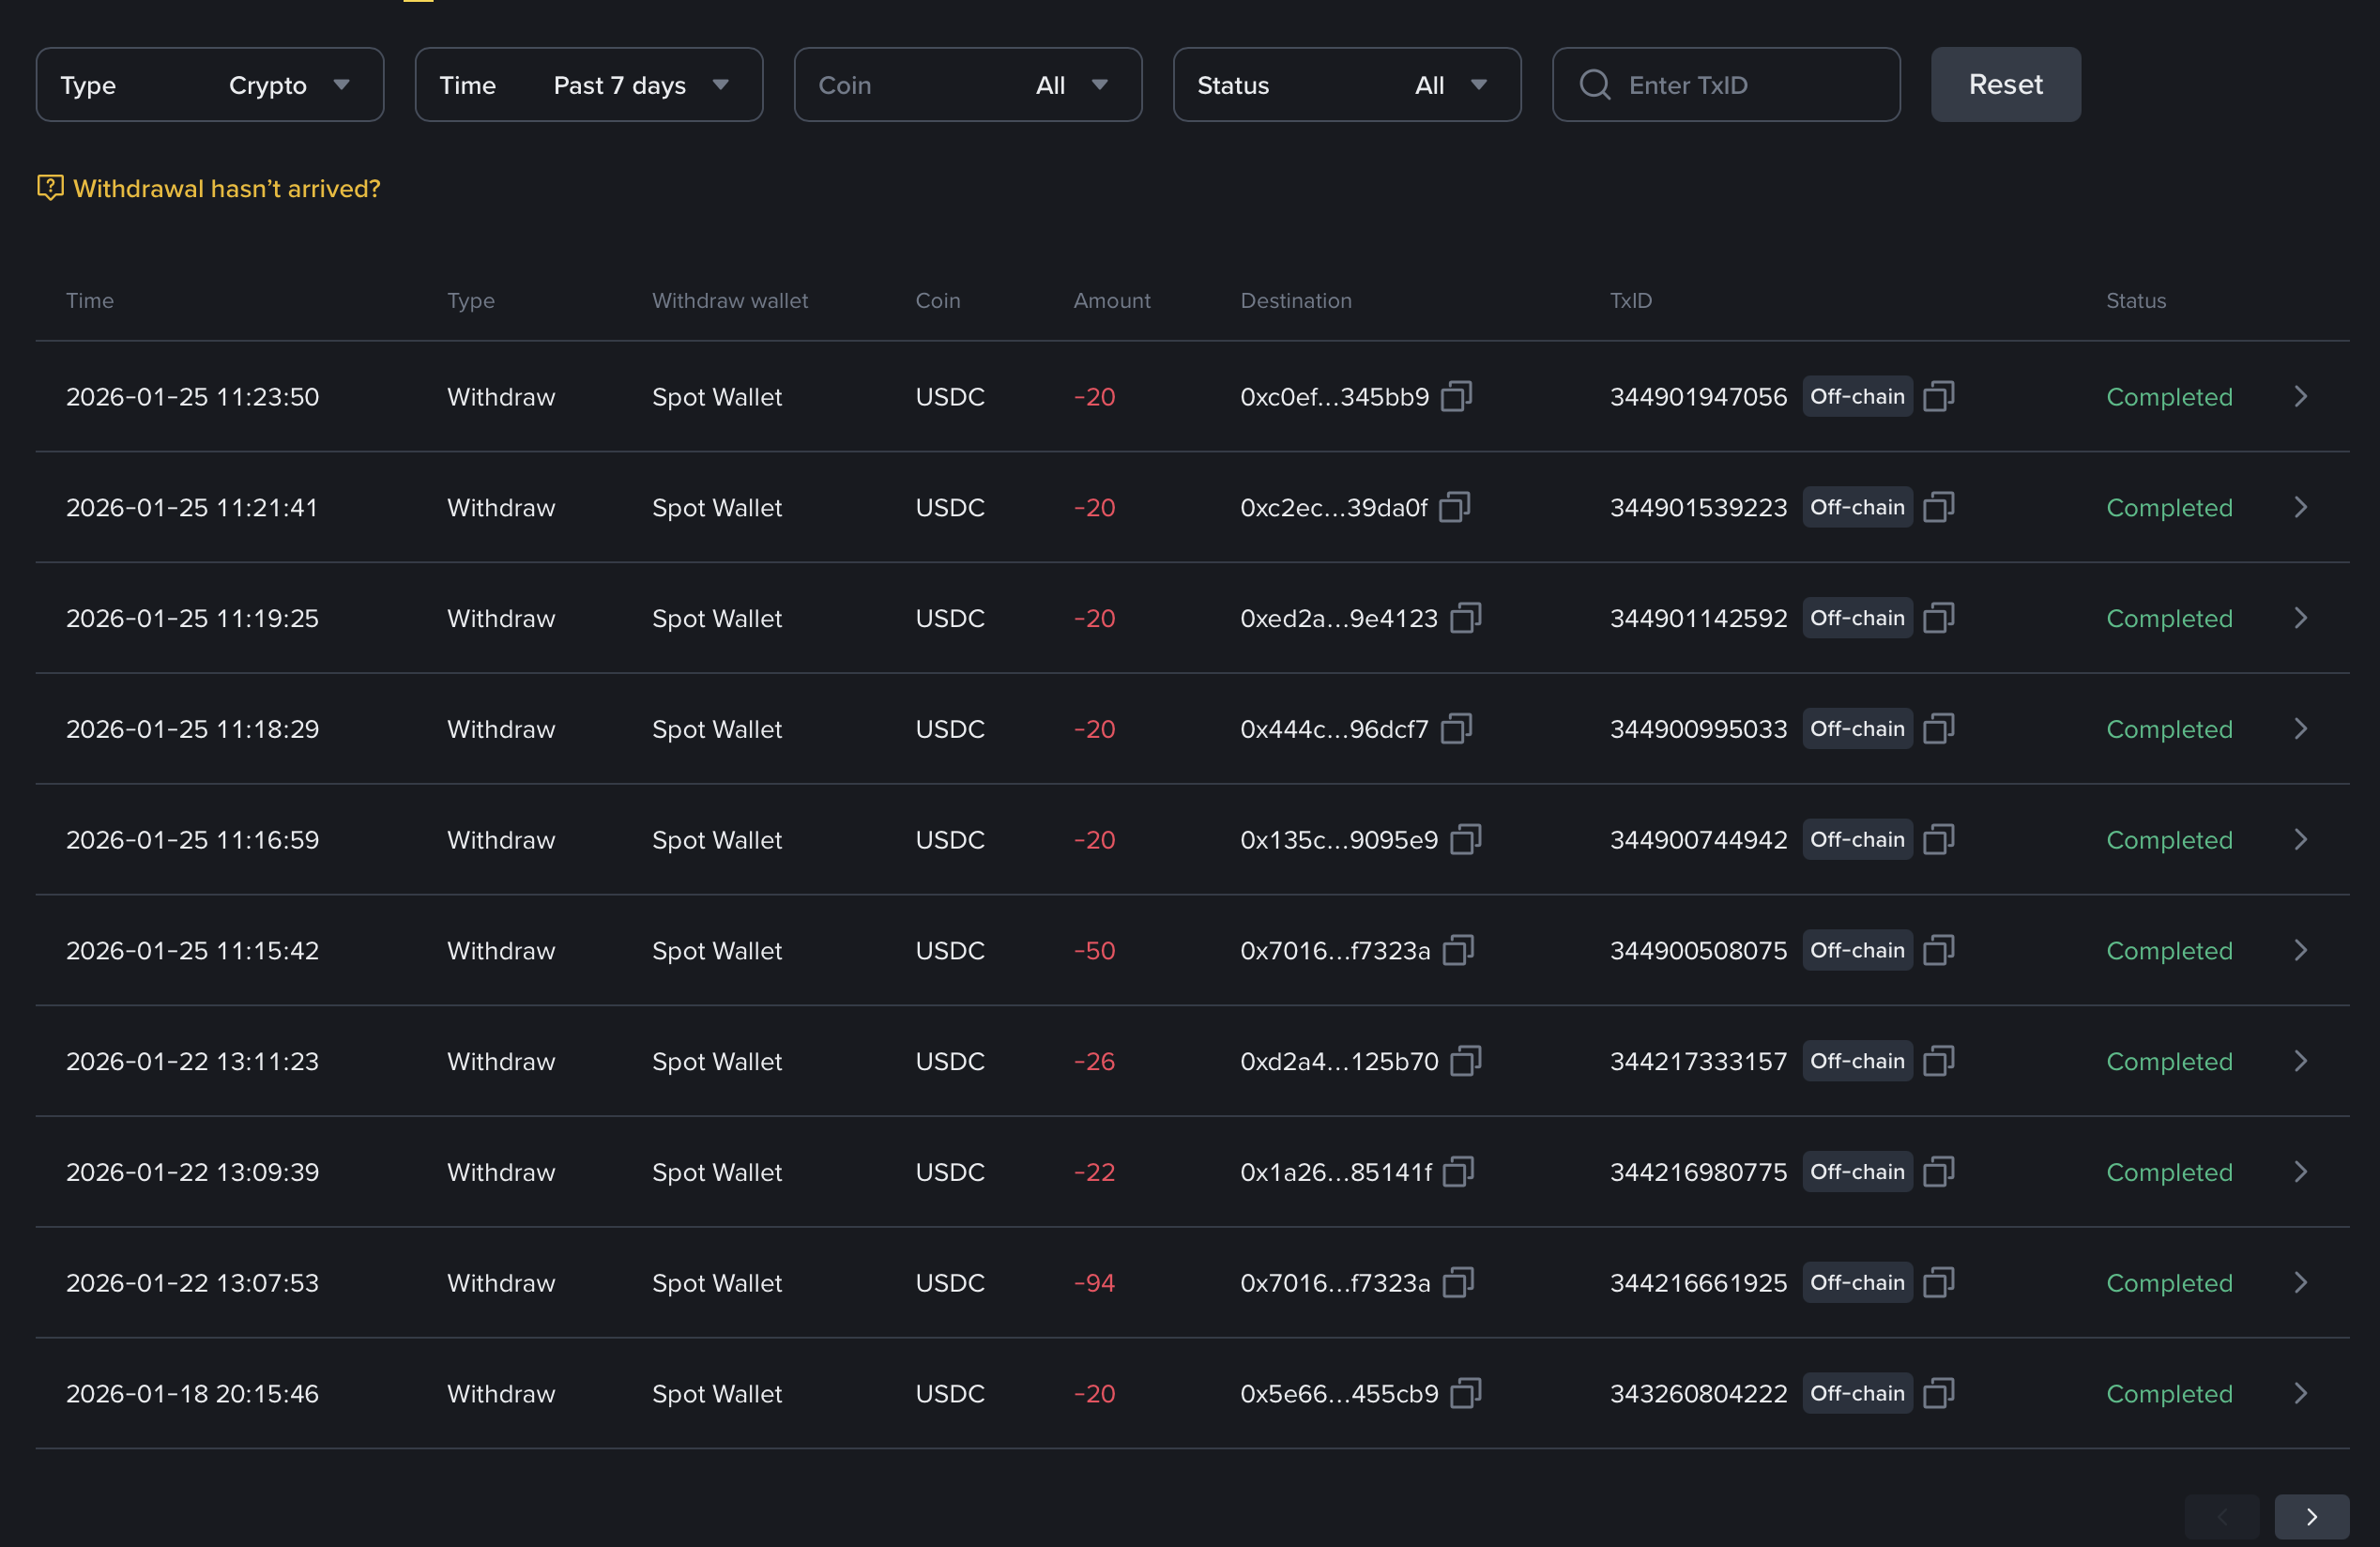Click the search magnifier icon in TxID field
The image size is (2380, 1547).
click(1595, 85)
